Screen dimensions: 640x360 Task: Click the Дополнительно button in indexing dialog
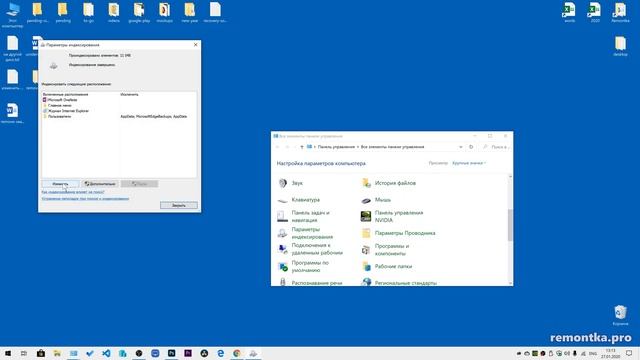click(x=100, y=184)
